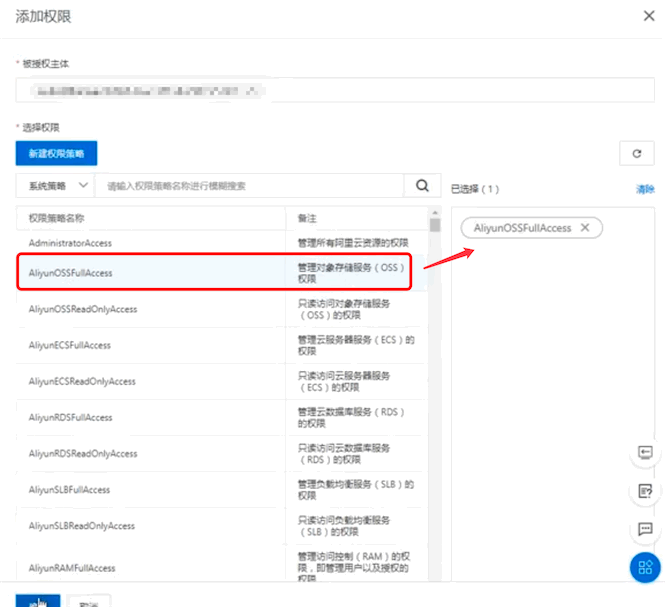Click the 已选择 (1) label
This screenshot has height=607, width=665.
click(x=475, y=189)
